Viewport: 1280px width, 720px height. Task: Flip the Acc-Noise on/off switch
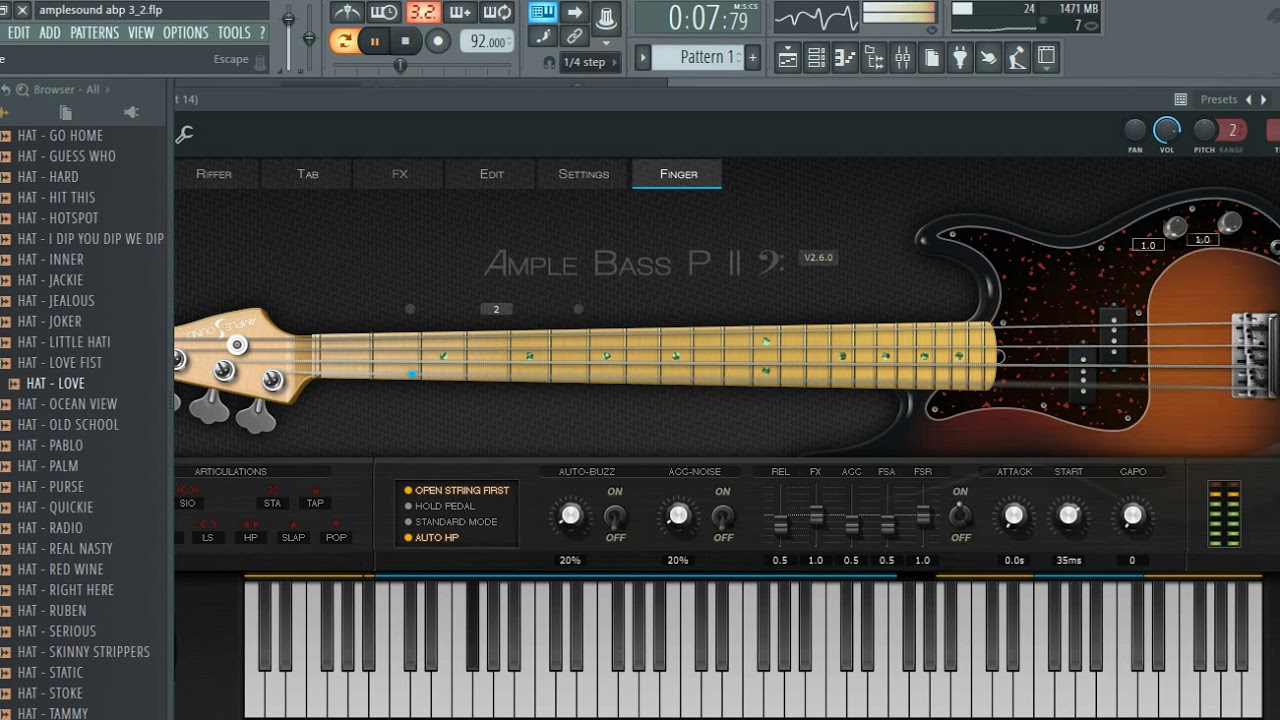722,516
